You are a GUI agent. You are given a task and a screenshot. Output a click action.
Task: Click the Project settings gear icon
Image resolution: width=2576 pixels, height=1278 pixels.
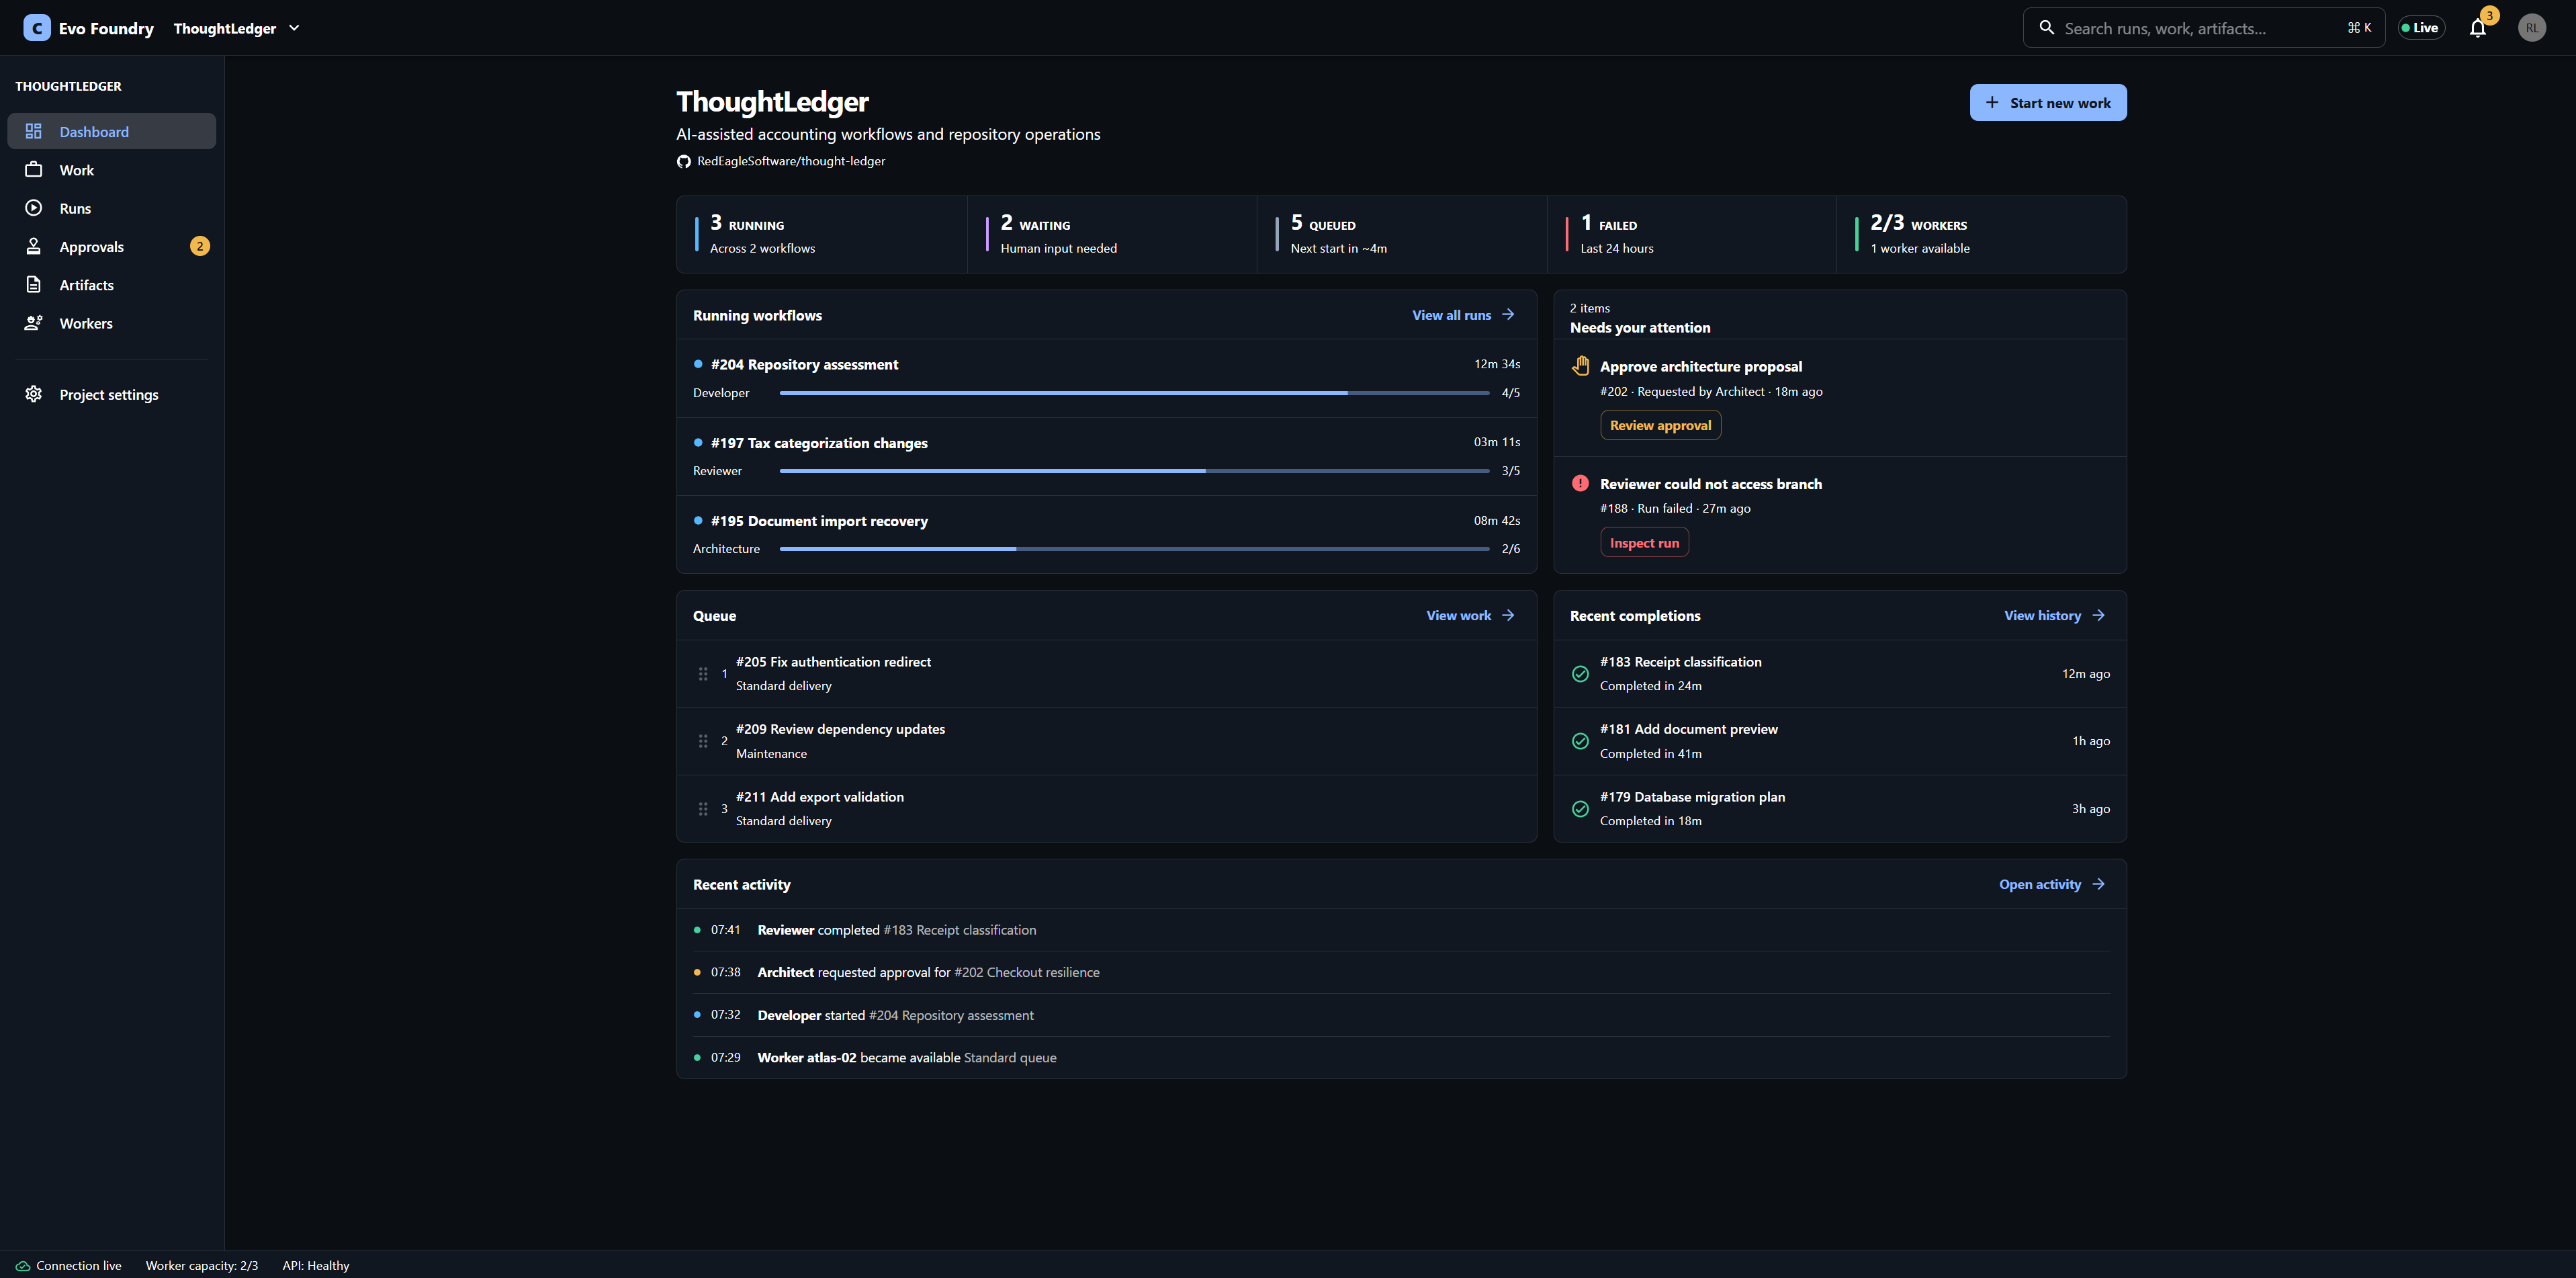(34, 394)
